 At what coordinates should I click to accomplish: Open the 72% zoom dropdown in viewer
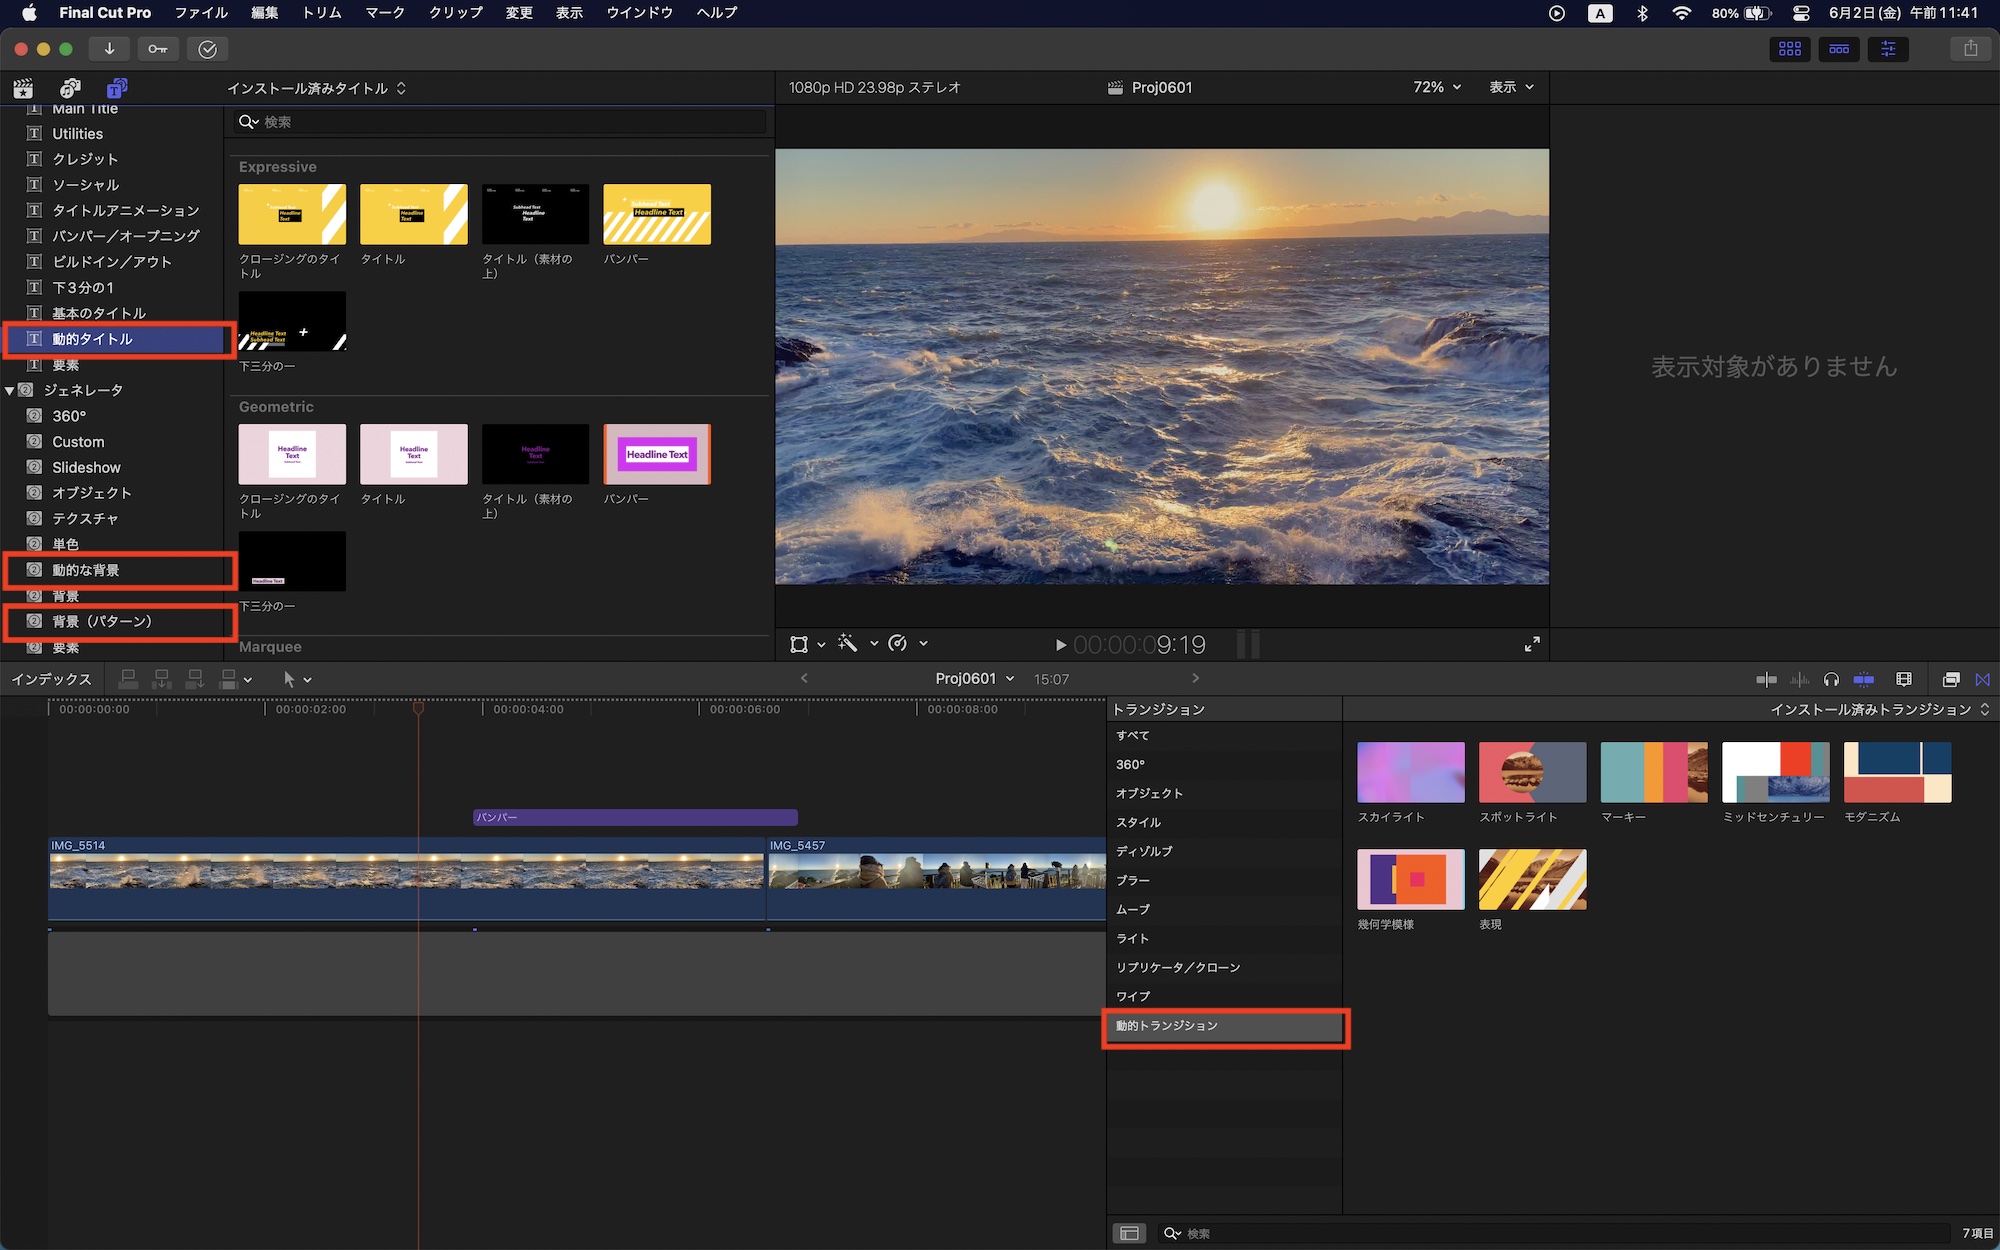click(x=1435, y=87)
